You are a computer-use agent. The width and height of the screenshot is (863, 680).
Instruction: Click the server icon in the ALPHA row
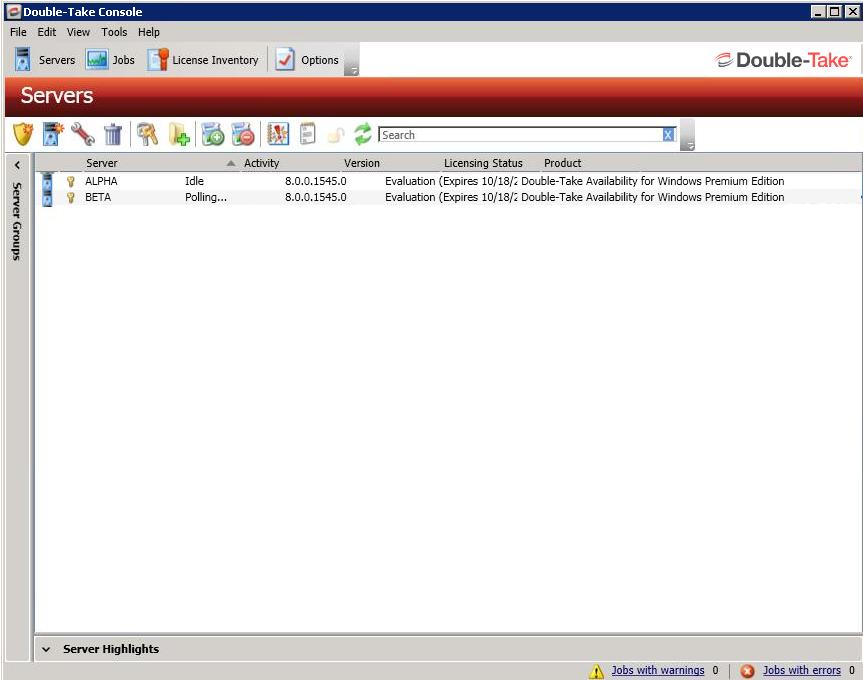click(x=47, y=181)
